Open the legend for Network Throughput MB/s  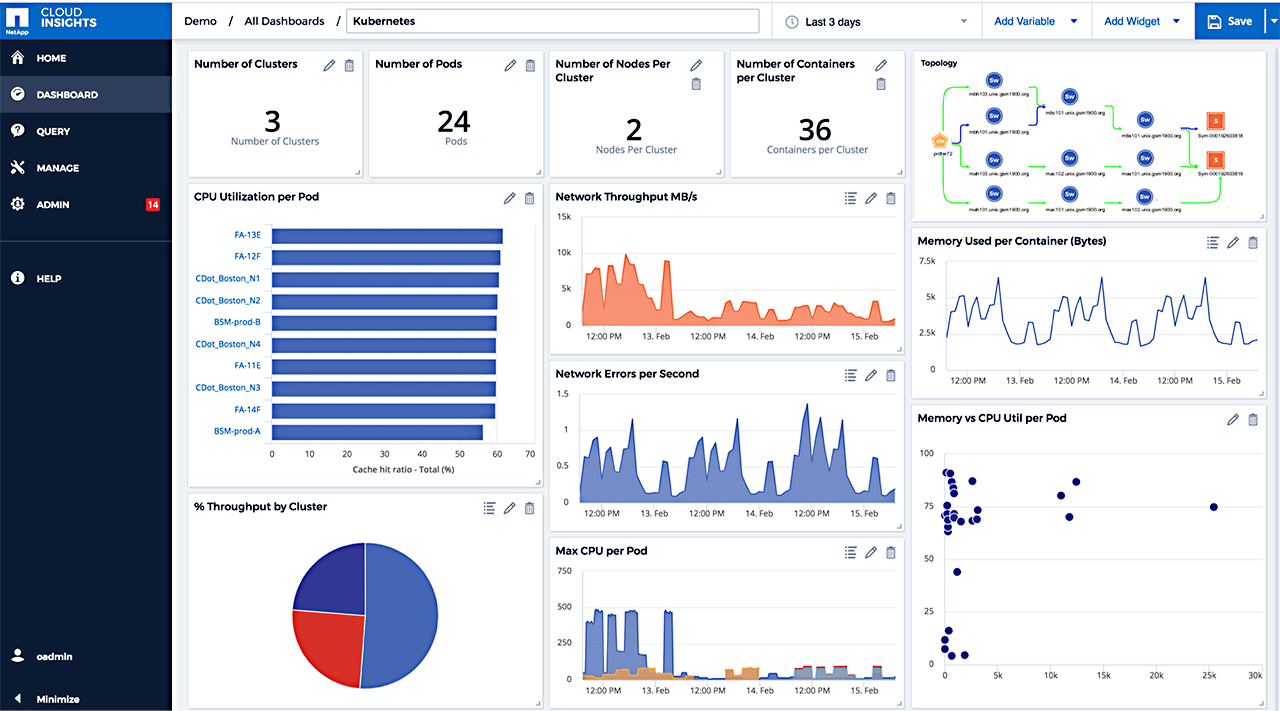pyautogui.click(x=851, y=198)
